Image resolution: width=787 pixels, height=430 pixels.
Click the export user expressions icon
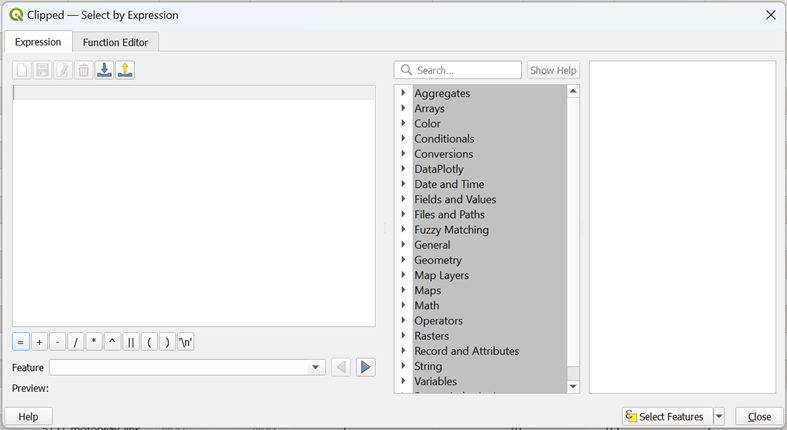click(x=125, y=70)
